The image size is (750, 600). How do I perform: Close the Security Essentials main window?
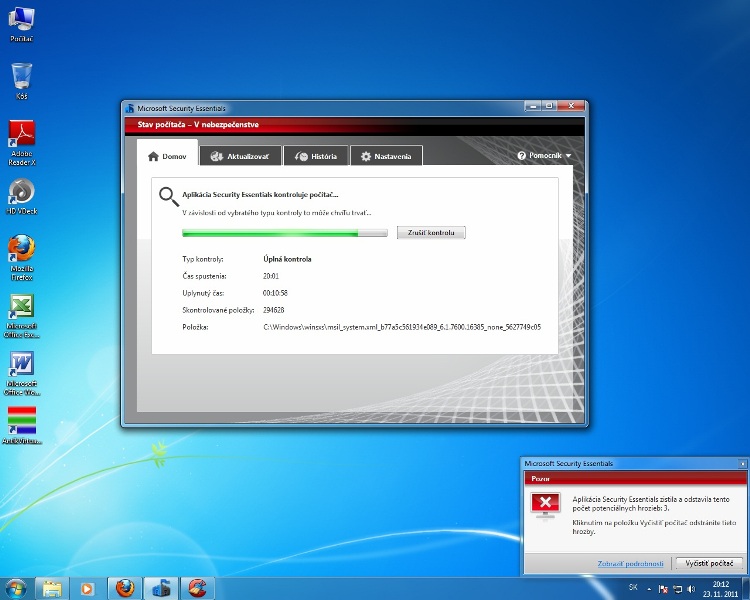(x=571, y=106)
